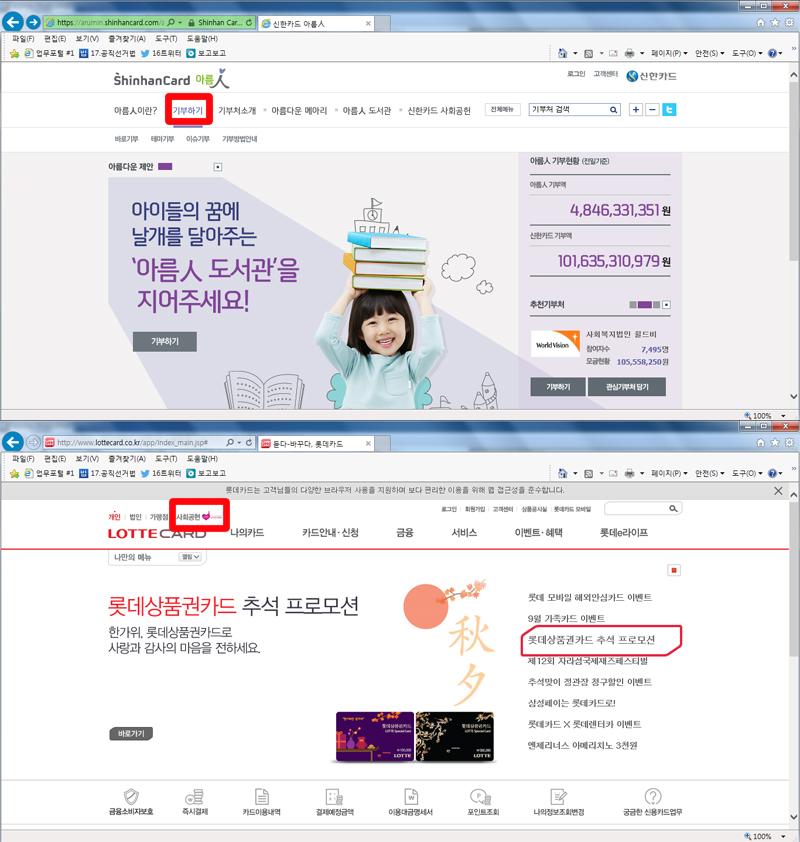Viewport: 800px width, 842px height.
Task: Open 즉시결제 icon on Lotte Card page
Action: coord(194,796)
